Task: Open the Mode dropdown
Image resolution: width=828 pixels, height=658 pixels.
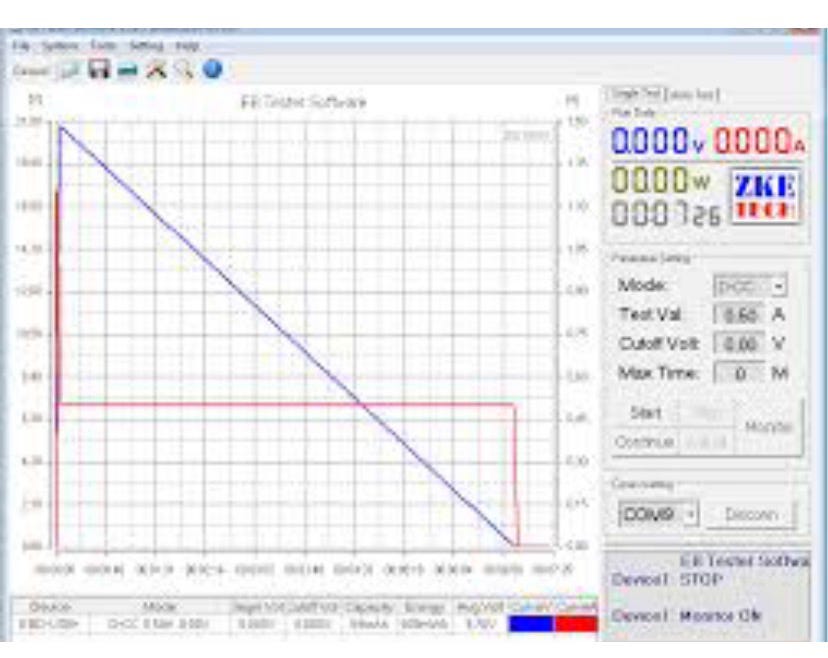Action: [750, 287]
